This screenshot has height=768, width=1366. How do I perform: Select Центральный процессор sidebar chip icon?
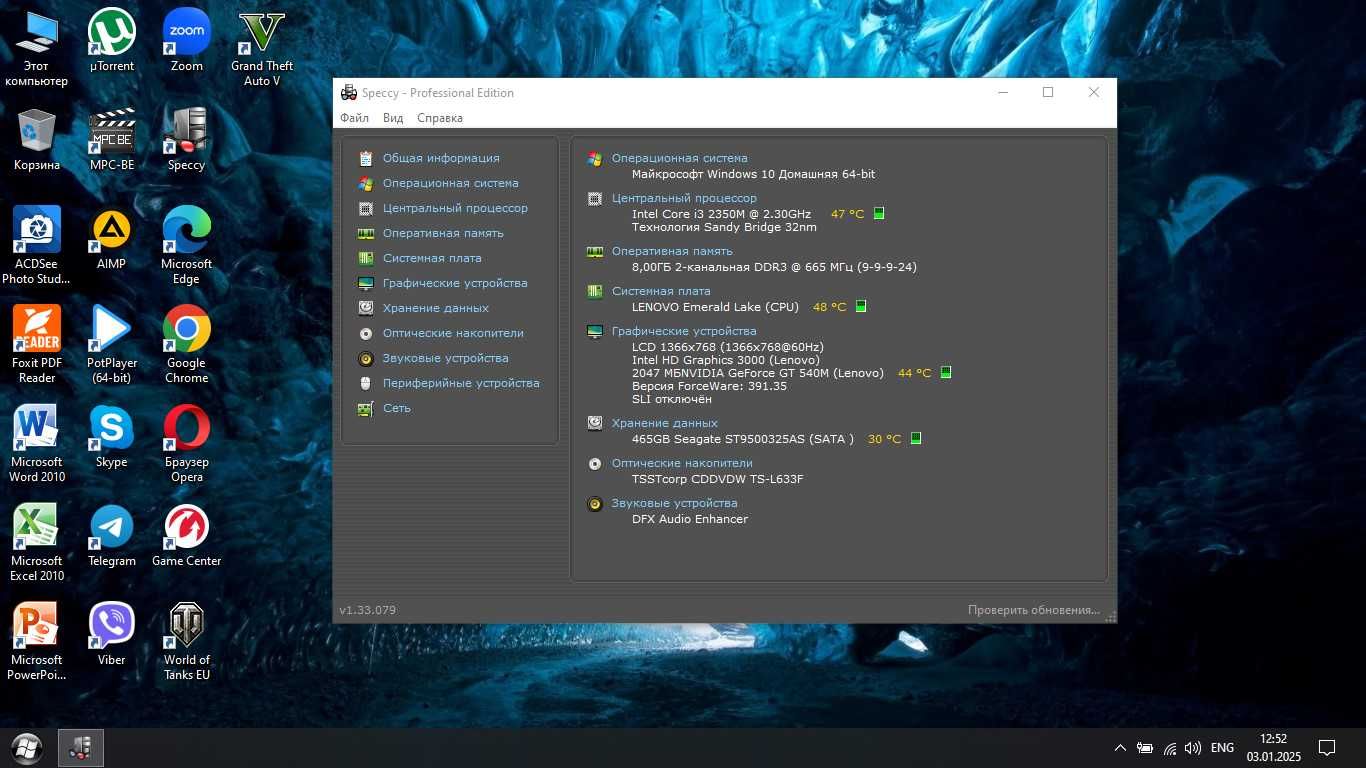coord(366,208)
